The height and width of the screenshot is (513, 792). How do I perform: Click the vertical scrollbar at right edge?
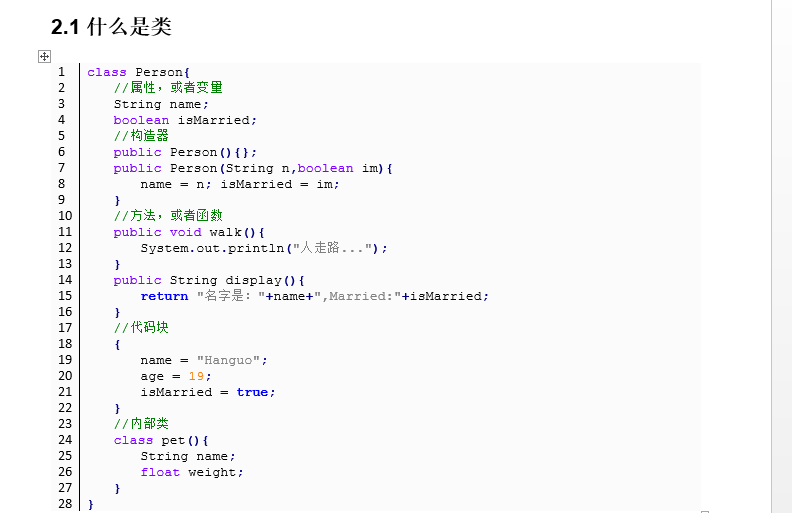[781, 256]
